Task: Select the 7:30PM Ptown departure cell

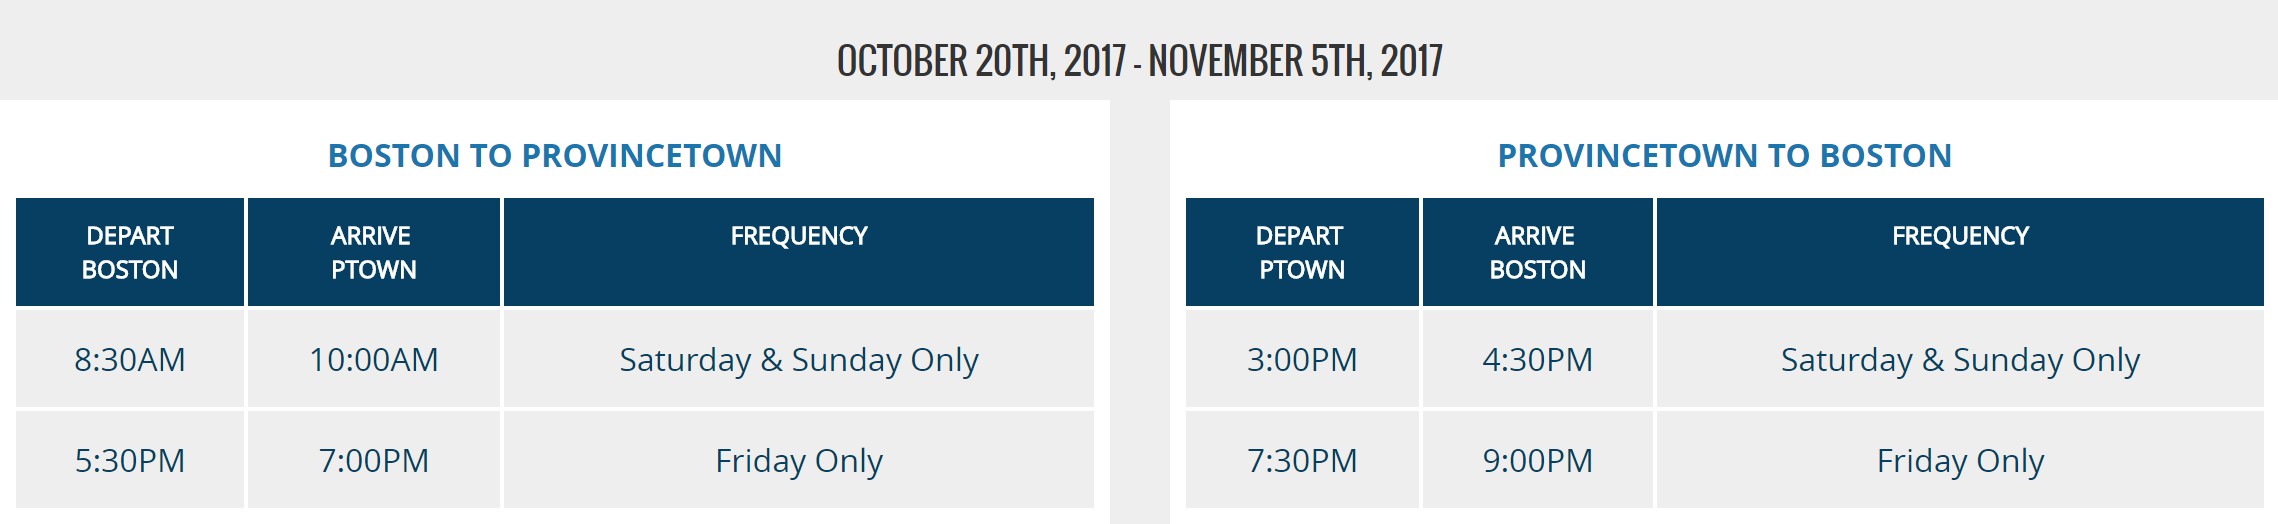Action: [1301, 461]
